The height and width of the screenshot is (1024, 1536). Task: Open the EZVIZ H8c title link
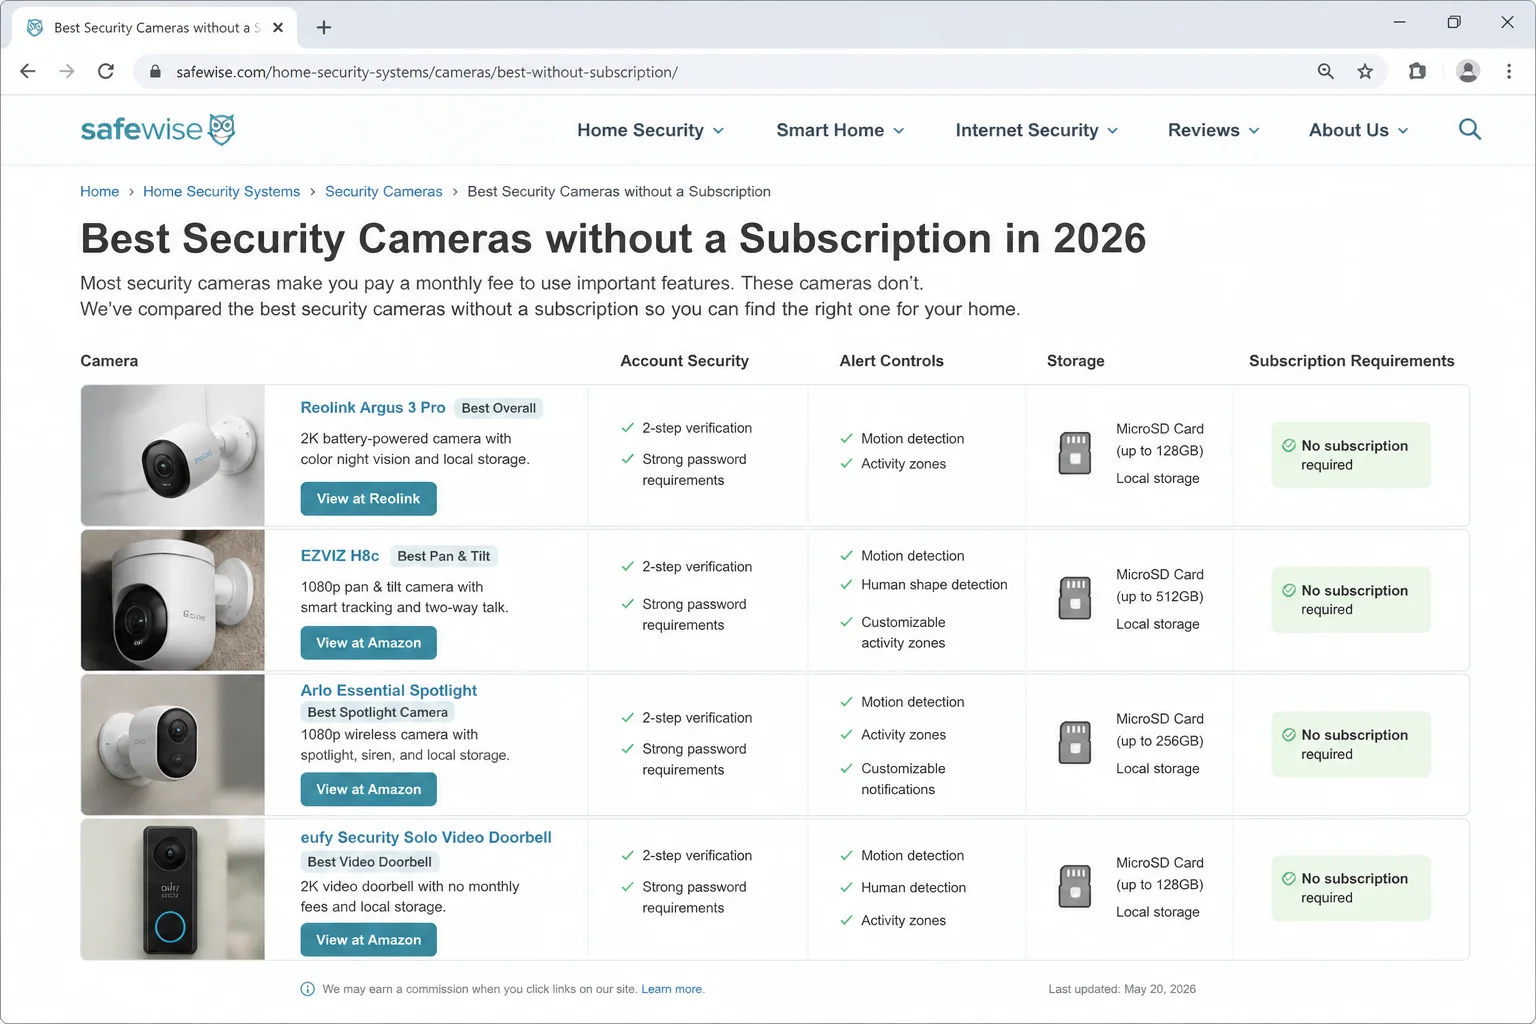coord(340,556)
